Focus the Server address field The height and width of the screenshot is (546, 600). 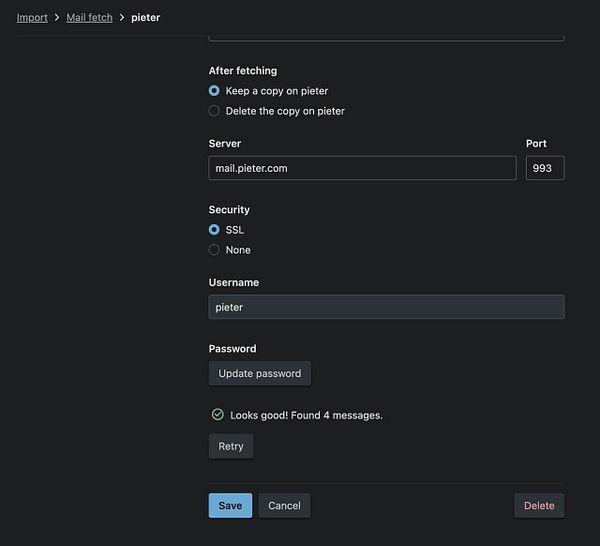coord(362,168)
